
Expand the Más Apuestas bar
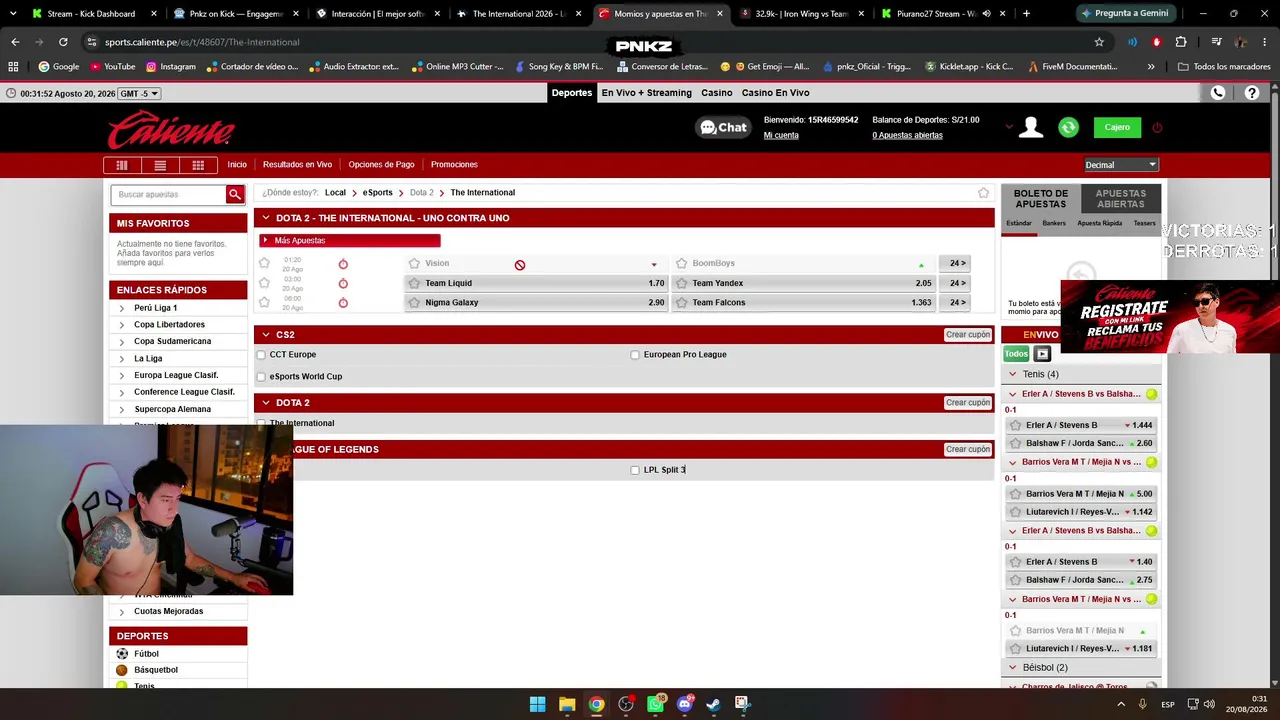click(350, 241)
